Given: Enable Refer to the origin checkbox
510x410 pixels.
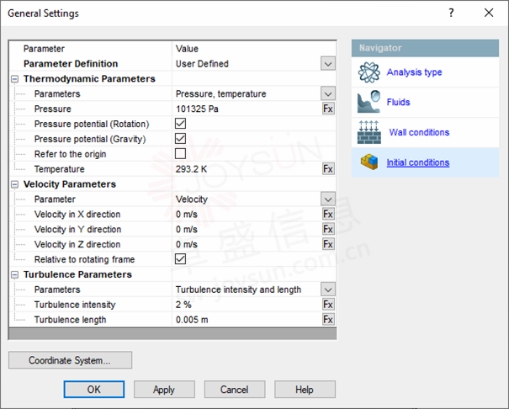Looking at the screenshot, I should click(x=180, y=154).
